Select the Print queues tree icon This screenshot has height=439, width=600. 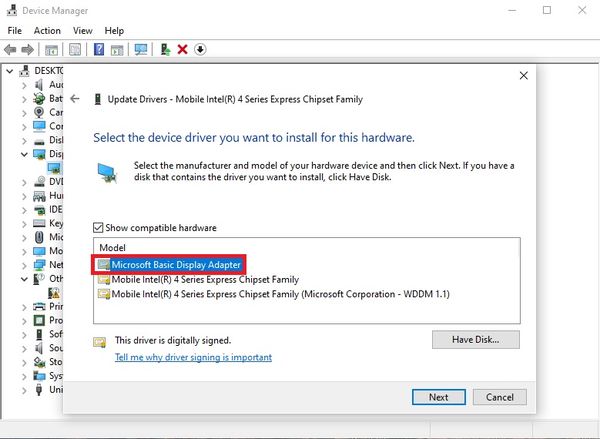pyautogui.click(x=39, y=307)
